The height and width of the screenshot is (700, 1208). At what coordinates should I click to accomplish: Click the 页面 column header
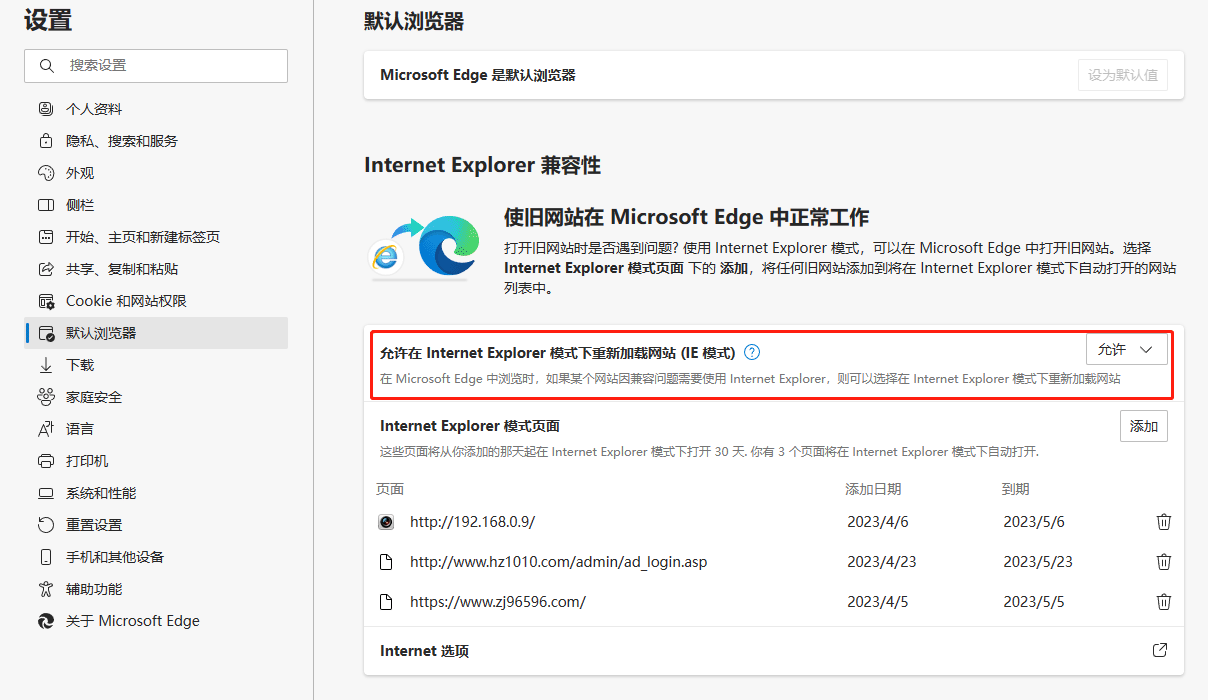390,489
